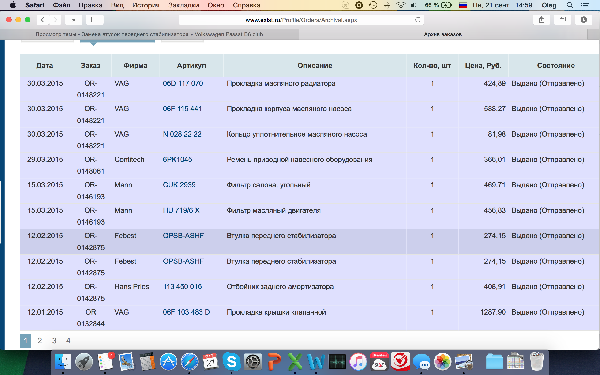
Task: Click the Цена, Руб. column header
Action: pyautogui.click(x=483, y=65)
